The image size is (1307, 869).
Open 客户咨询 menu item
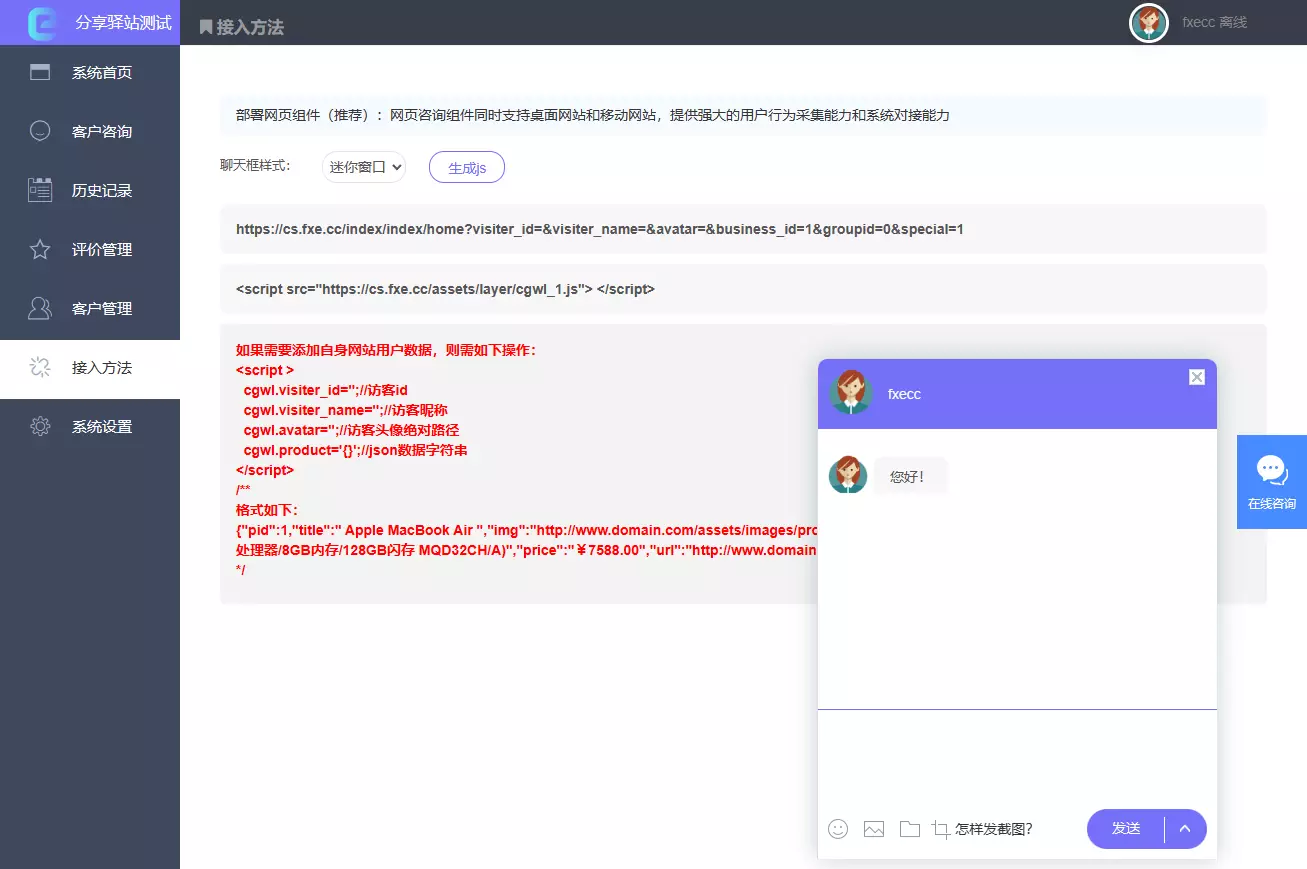pyautogui.click(x=90, y=131)
